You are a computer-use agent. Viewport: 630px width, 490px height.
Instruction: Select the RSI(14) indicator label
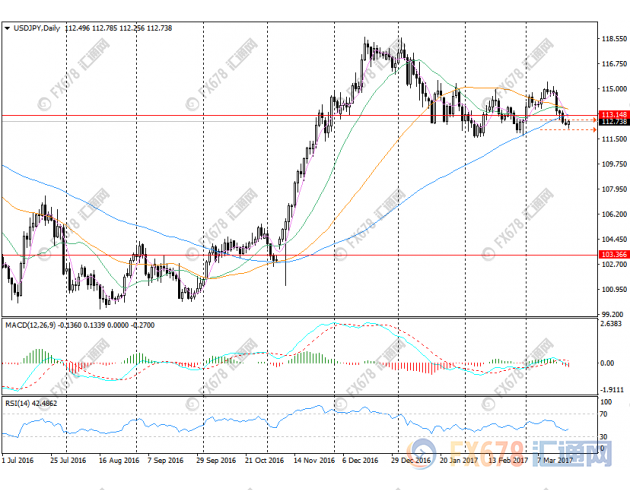click(x=19, y=401)
